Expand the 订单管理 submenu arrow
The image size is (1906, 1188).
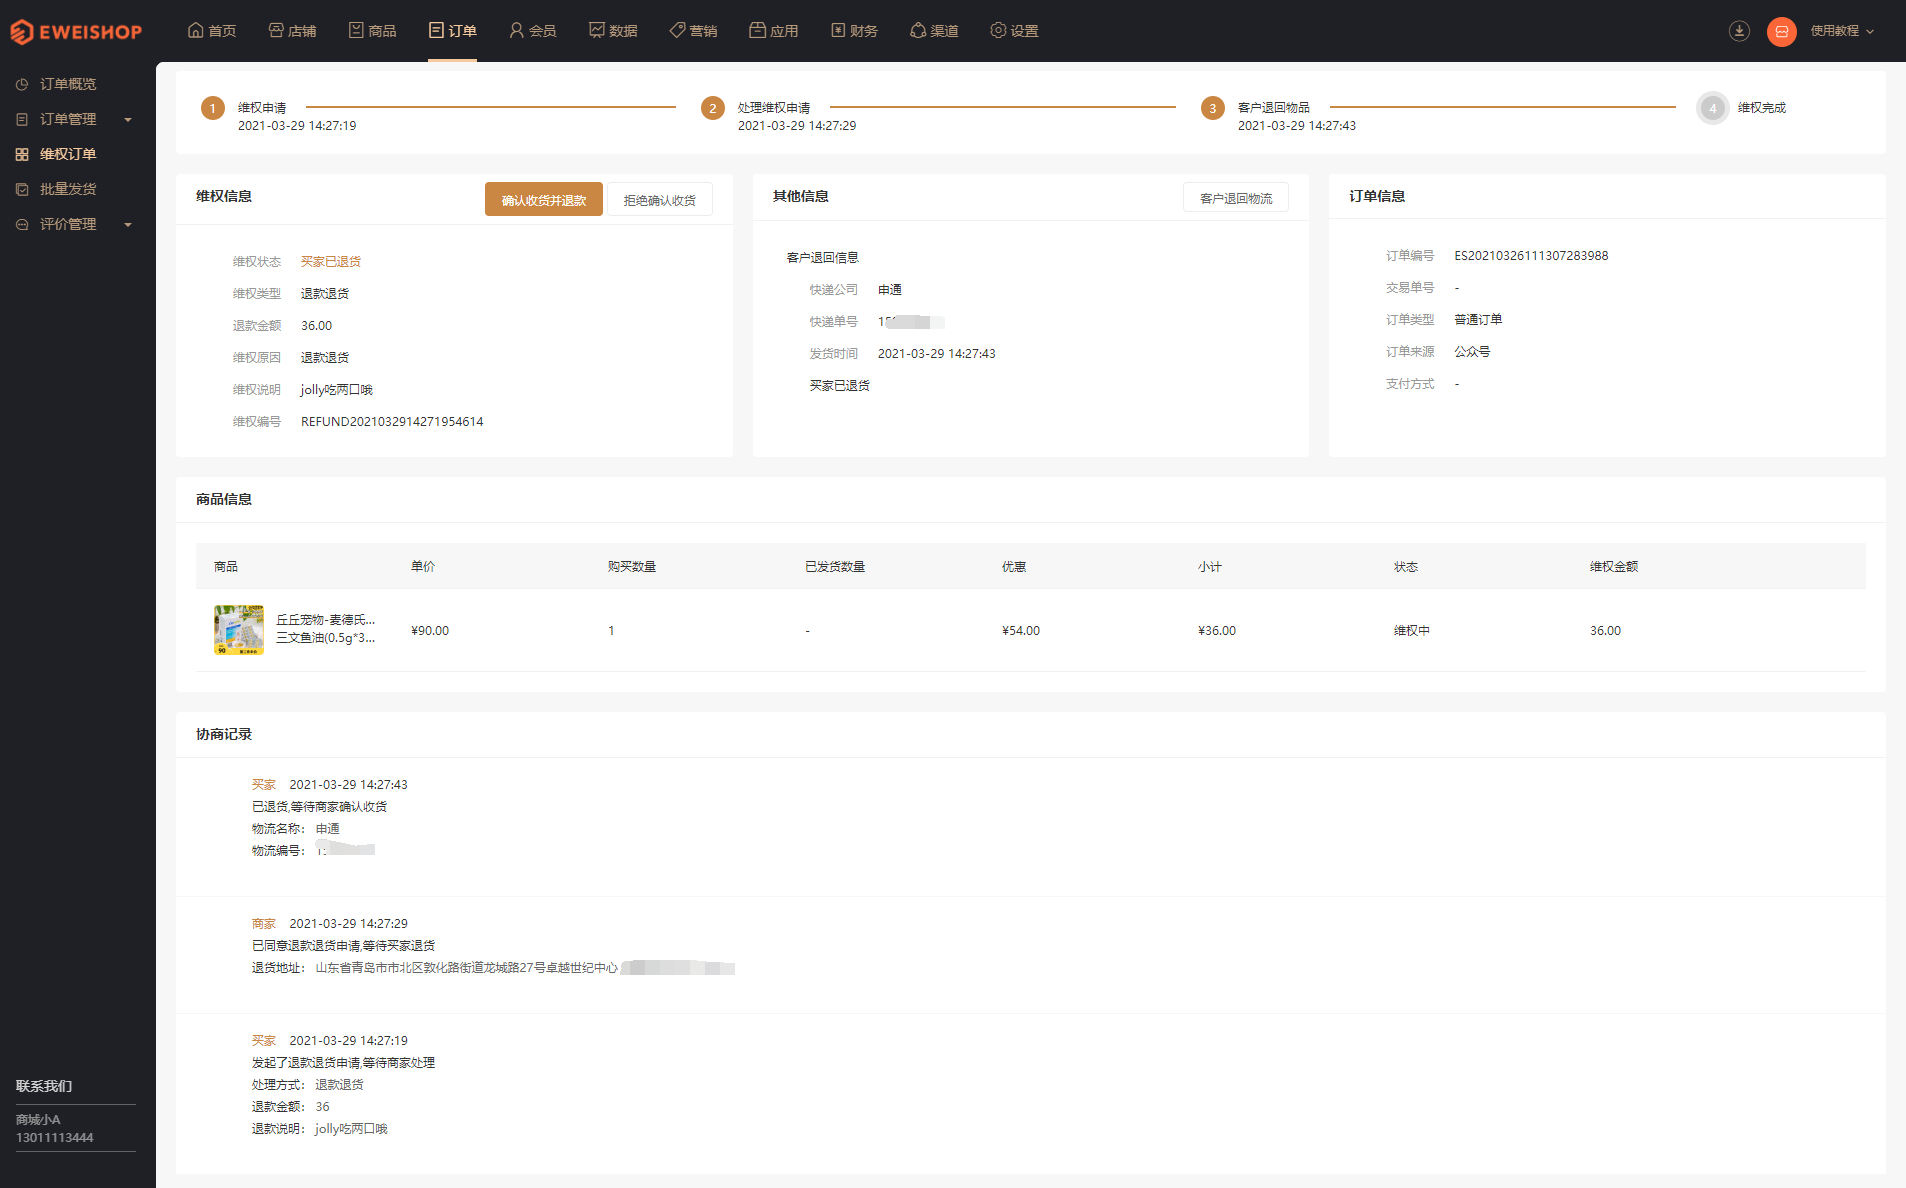(x=128, y=120)
